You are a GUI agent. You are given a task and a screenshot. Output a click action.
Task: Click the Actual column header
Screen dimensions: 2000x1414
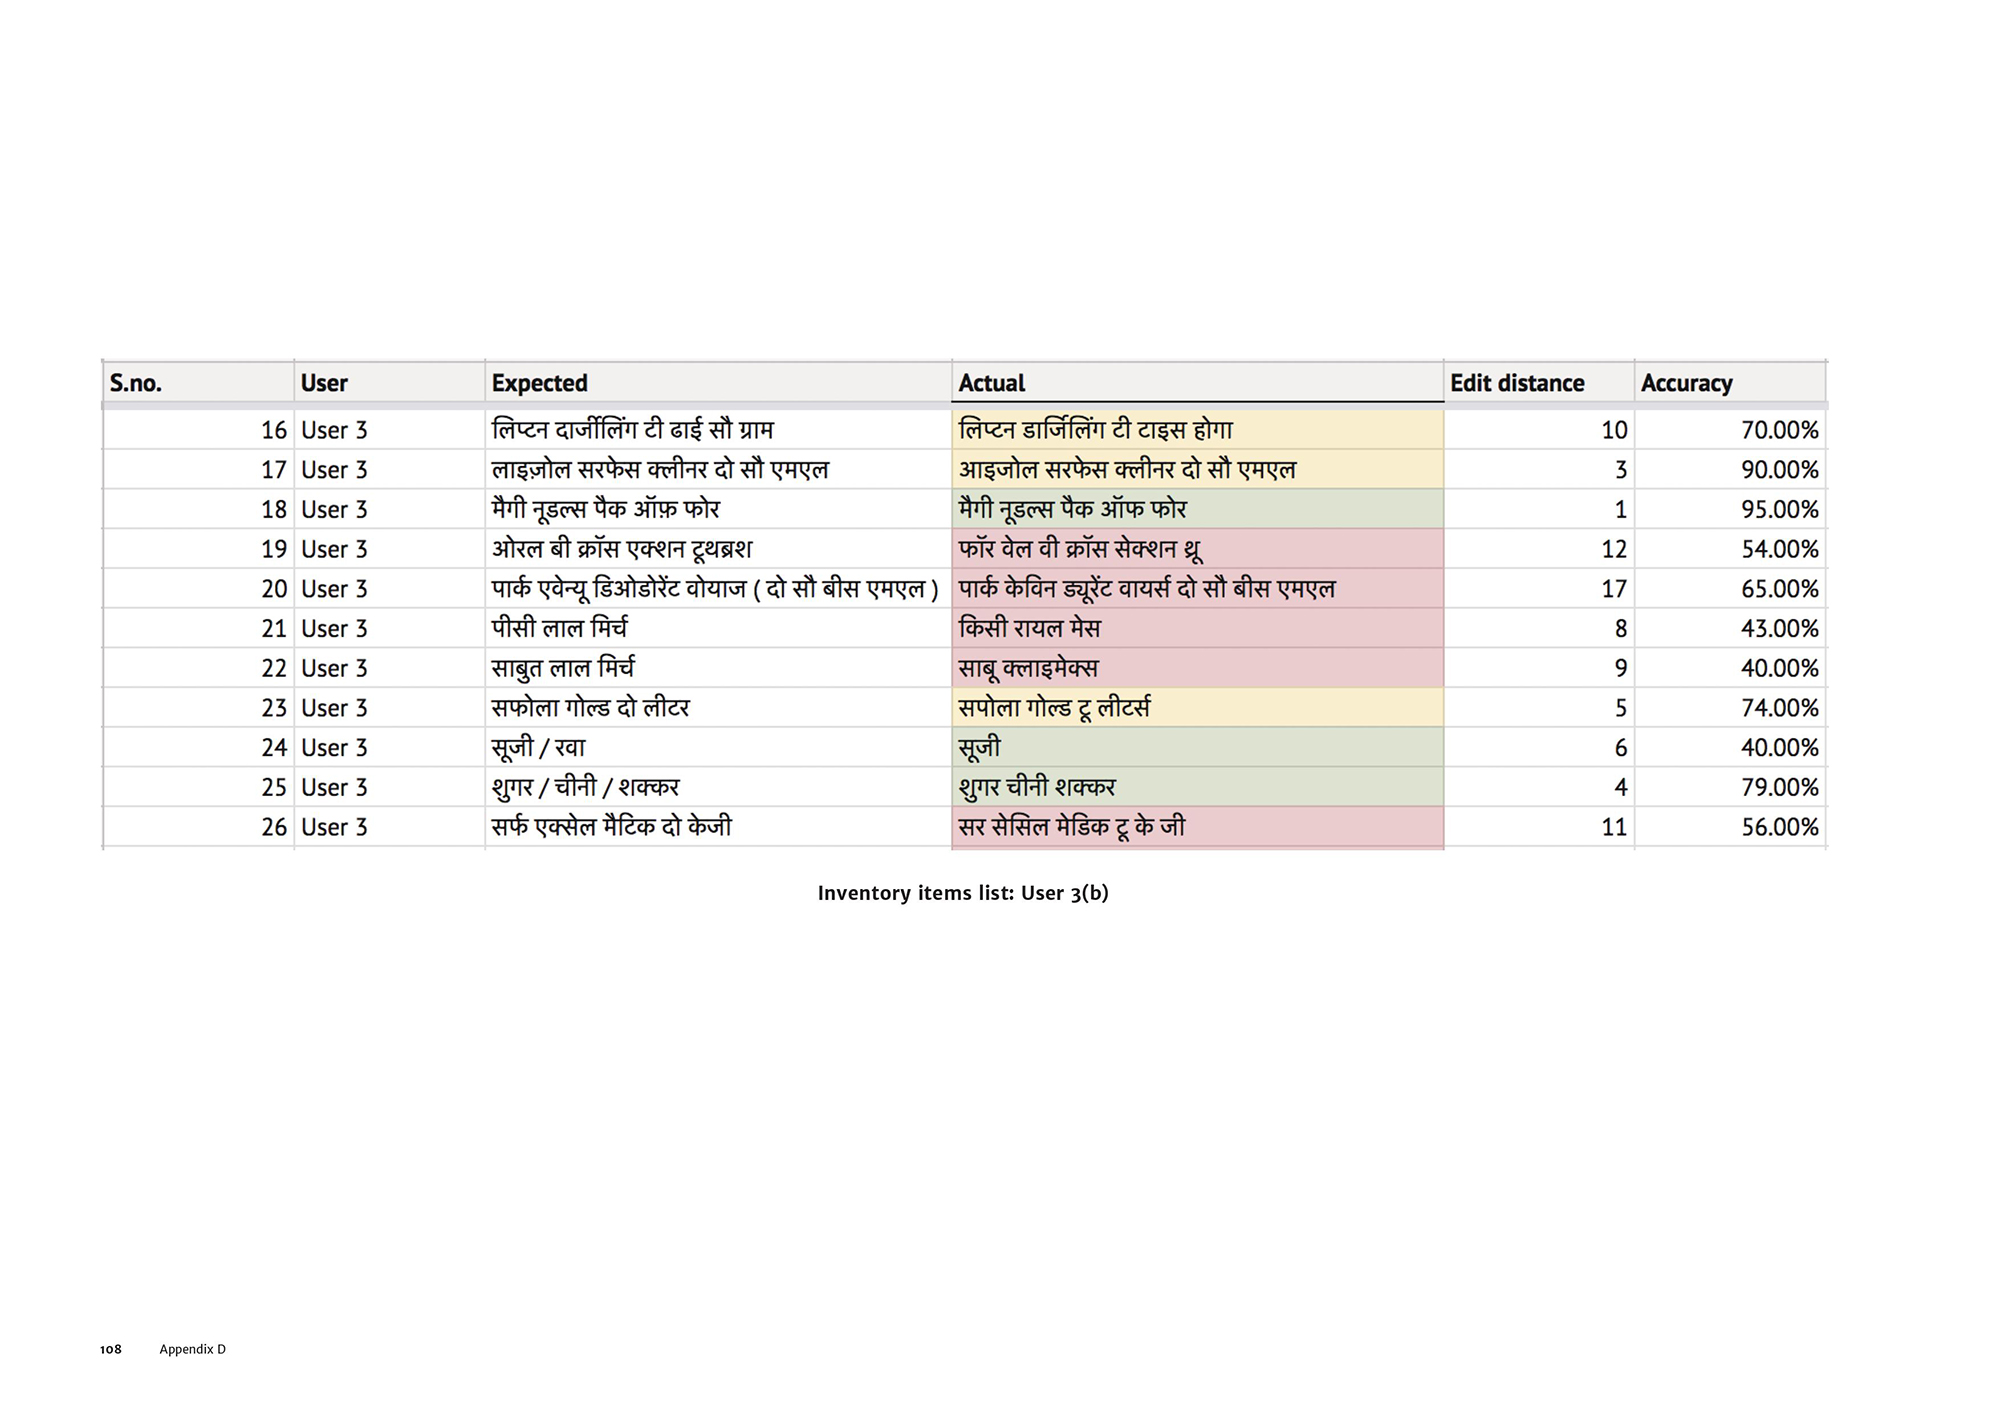click(992, 383)
